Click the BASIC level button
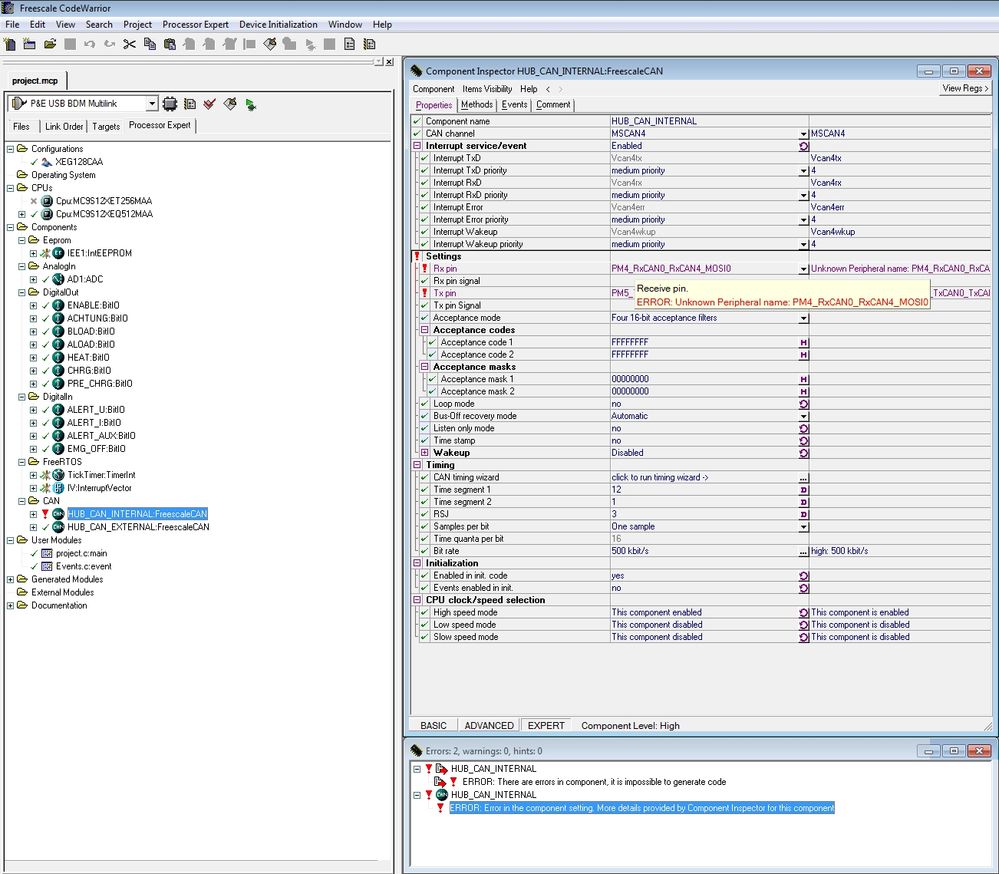The height and width of the screenshot is (874, 999). click(x=433, y=726)
